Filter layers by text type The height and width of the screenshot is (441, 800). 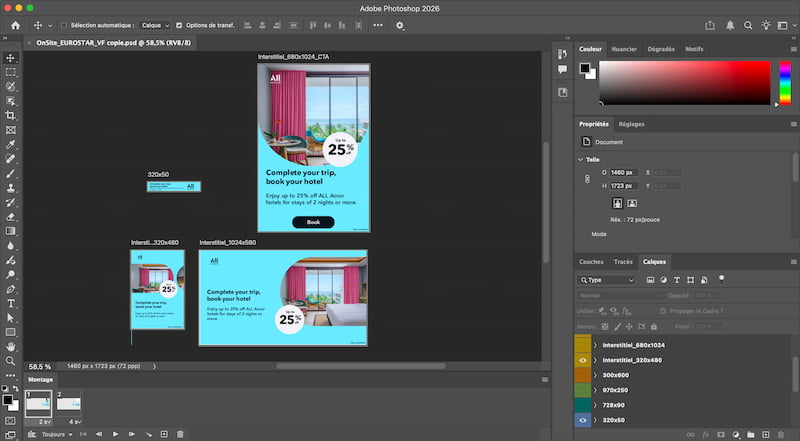[677, 280]
